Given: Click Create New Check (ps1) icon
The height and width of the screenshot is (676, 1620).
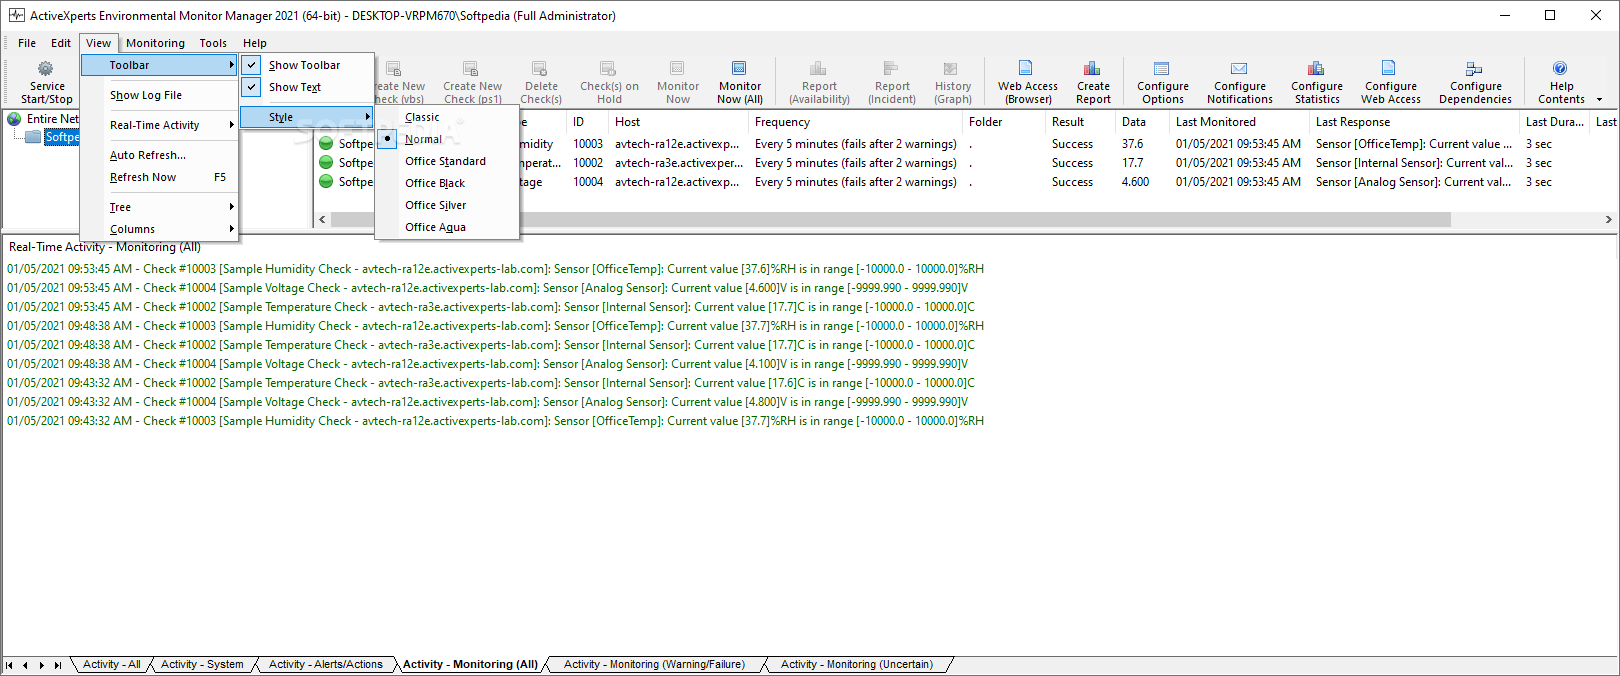Looking at the screenshot, I should click(x=471, y=69).
